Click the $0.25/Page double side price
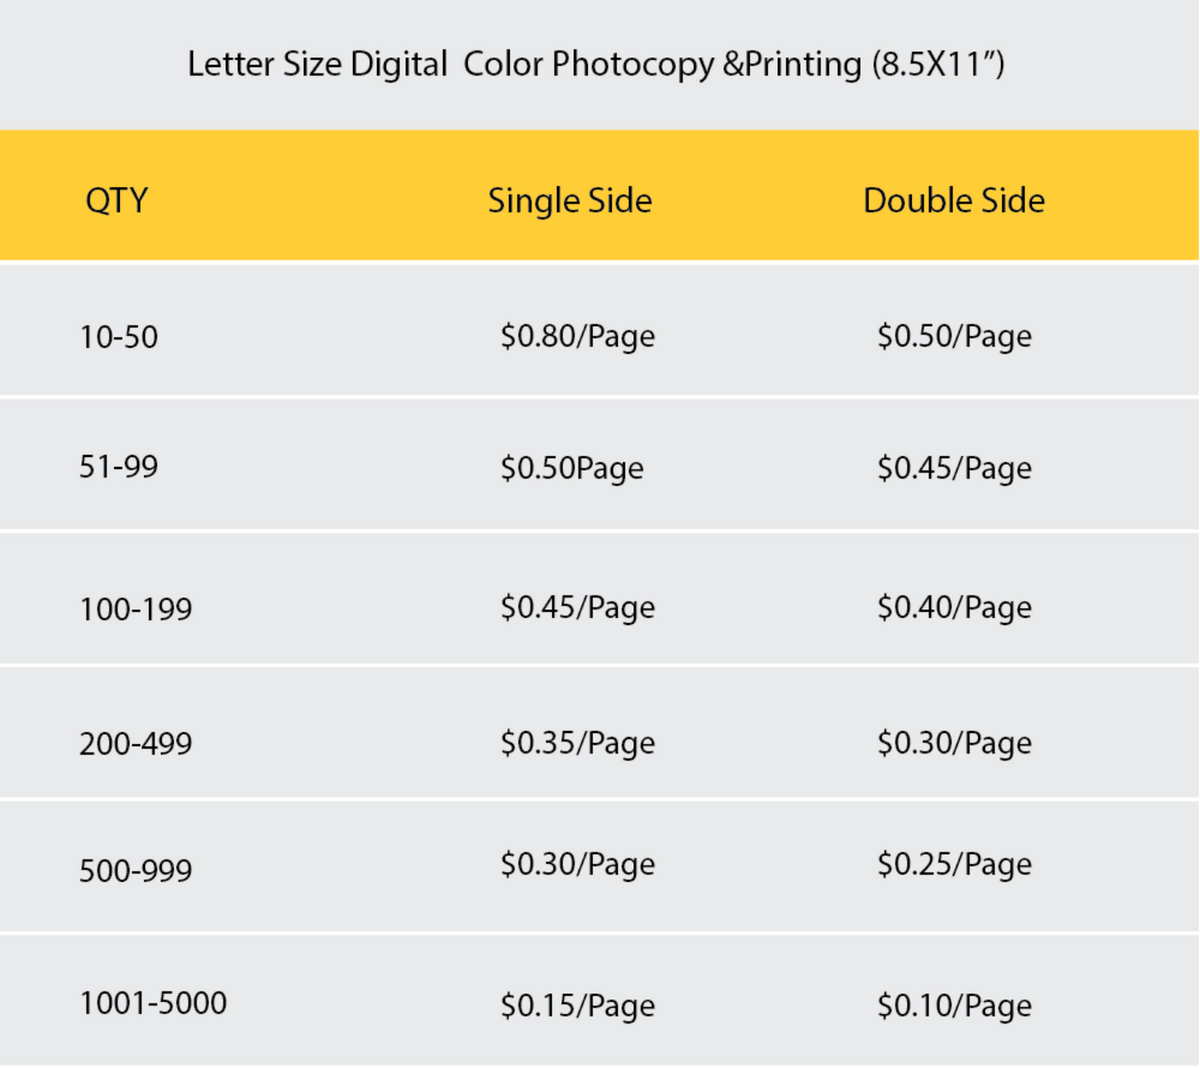Screen dimensions: 1200x1068 (954, 865)
